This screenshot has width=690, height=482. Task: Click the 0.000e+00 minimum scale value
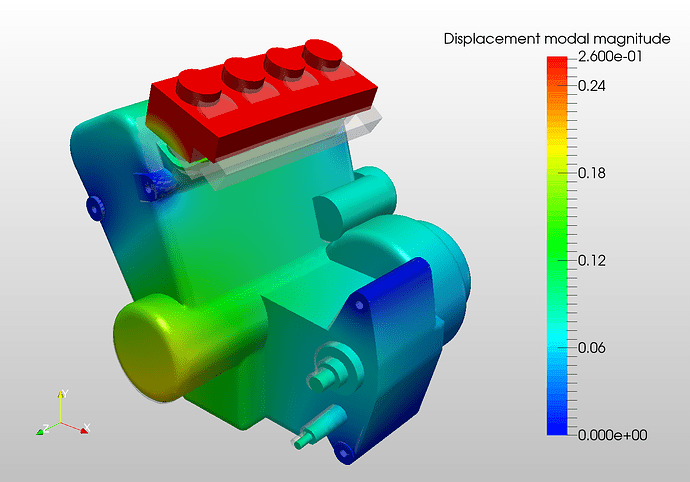pyautogui.click(x=612, y=435)
